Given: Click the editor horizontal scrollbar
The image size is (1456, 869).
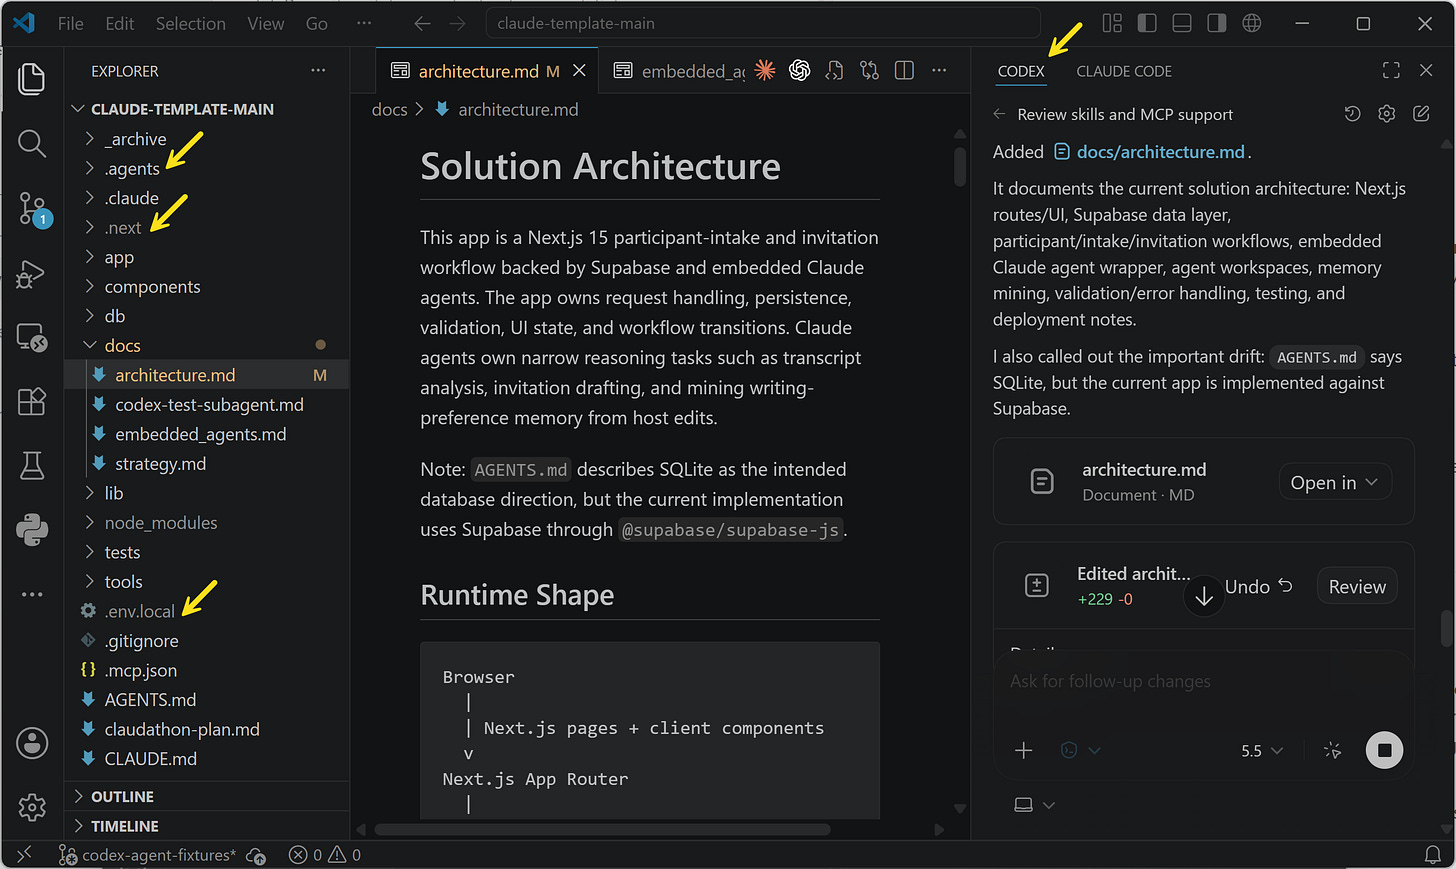Looking at the screenshot, I should coord(602,829).
